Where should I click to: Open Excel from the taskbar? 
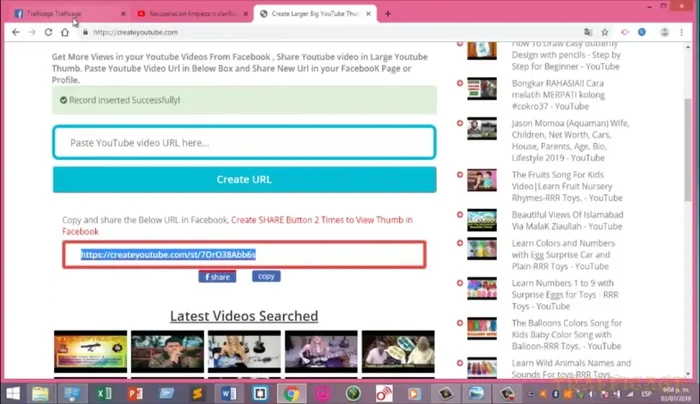(x=104, y=393)
